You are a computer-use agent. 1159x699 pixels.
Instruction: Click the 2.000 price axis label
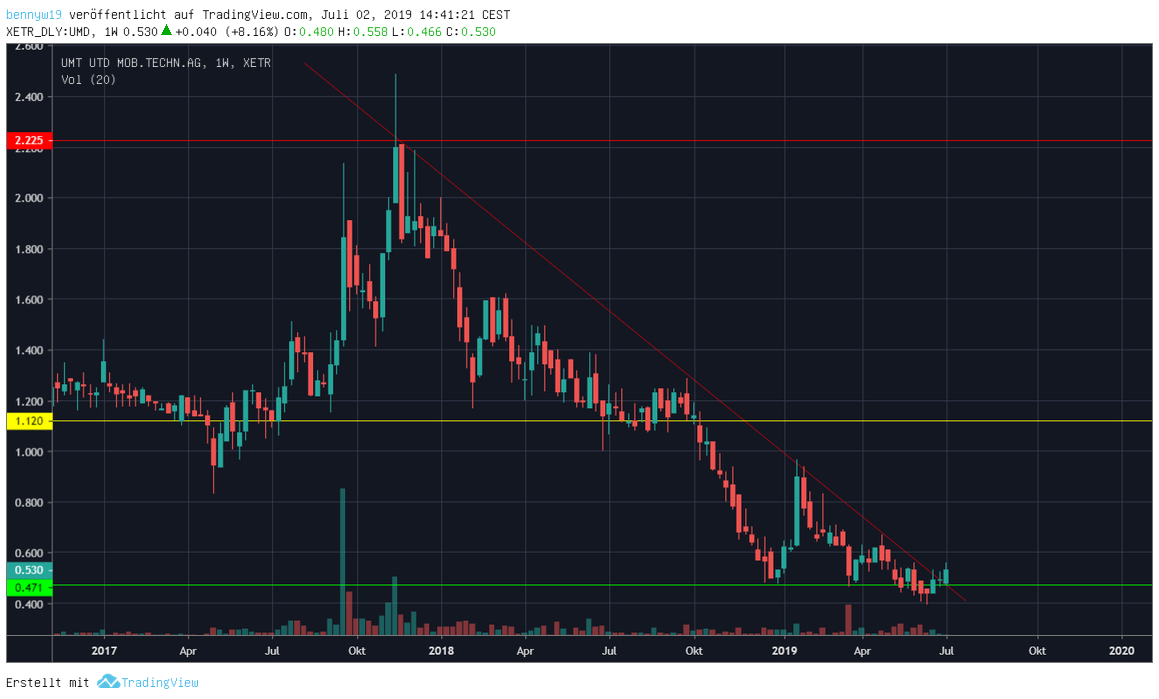coord(30,198)
